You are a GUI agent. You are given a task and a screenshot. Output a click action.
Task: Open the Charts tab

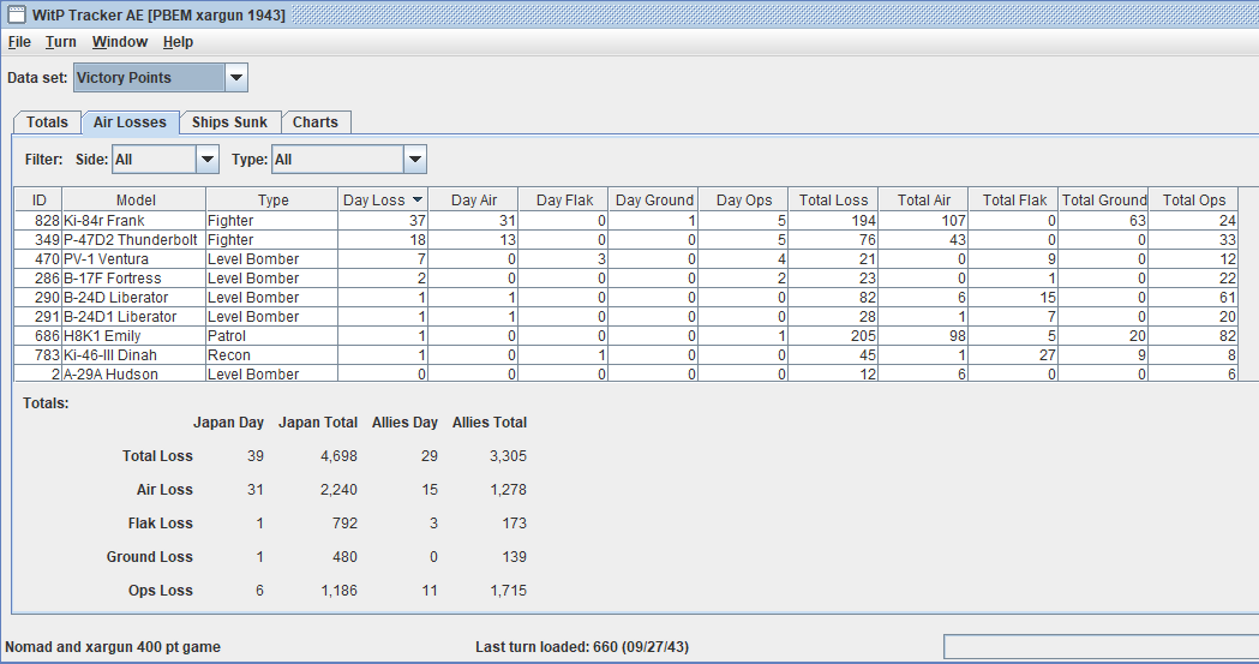315,122
